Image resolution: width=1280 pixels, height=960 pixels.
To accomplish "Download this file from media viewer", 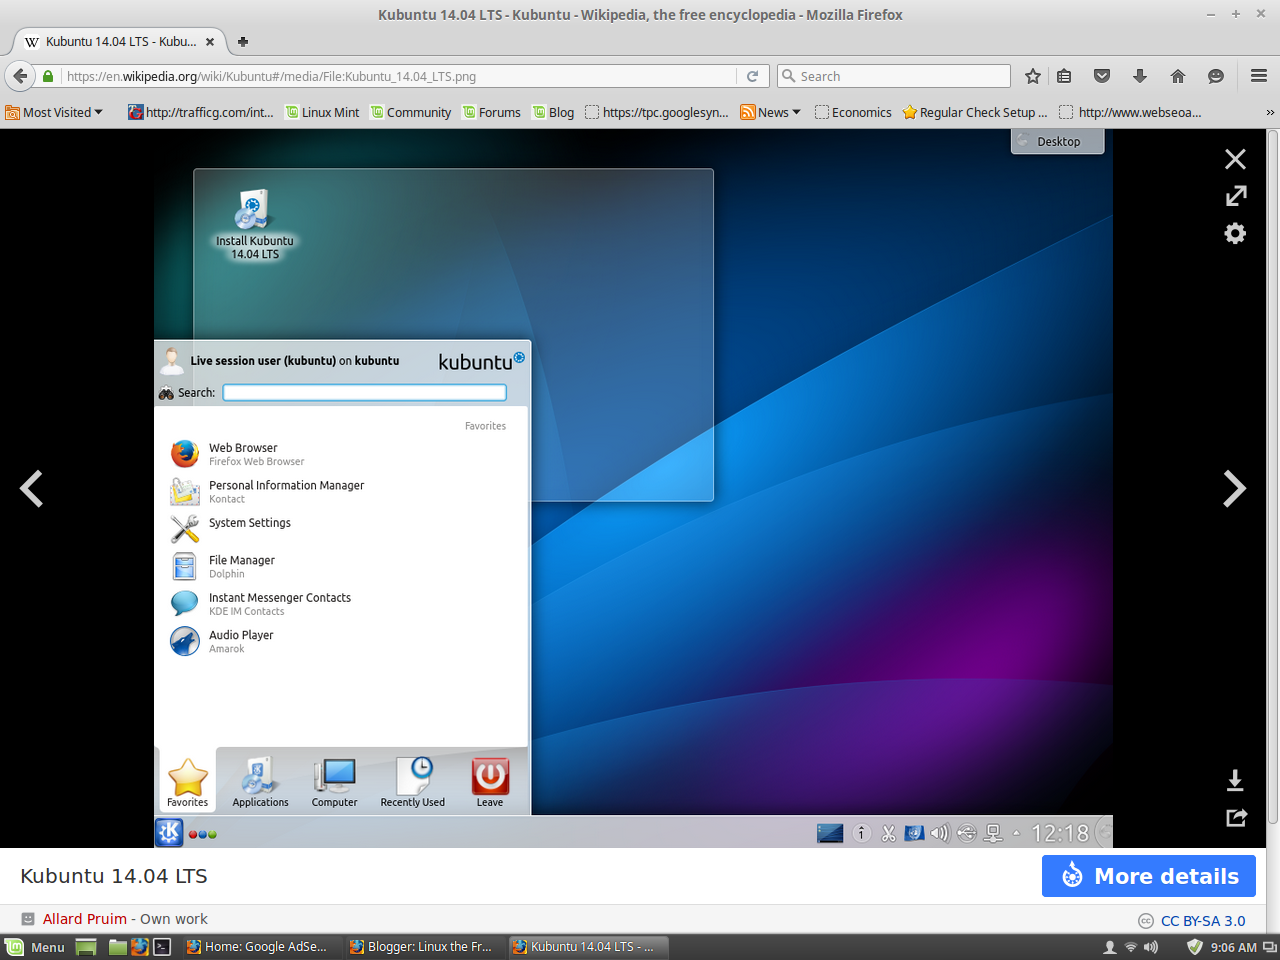I will pyautogui.click(x=1235, y=780).
